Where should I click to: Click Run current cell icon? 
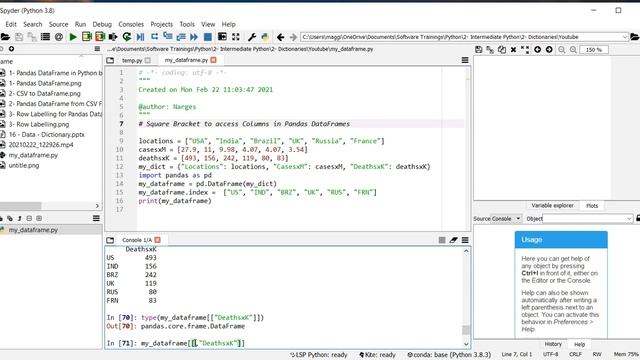click(87, 37)
